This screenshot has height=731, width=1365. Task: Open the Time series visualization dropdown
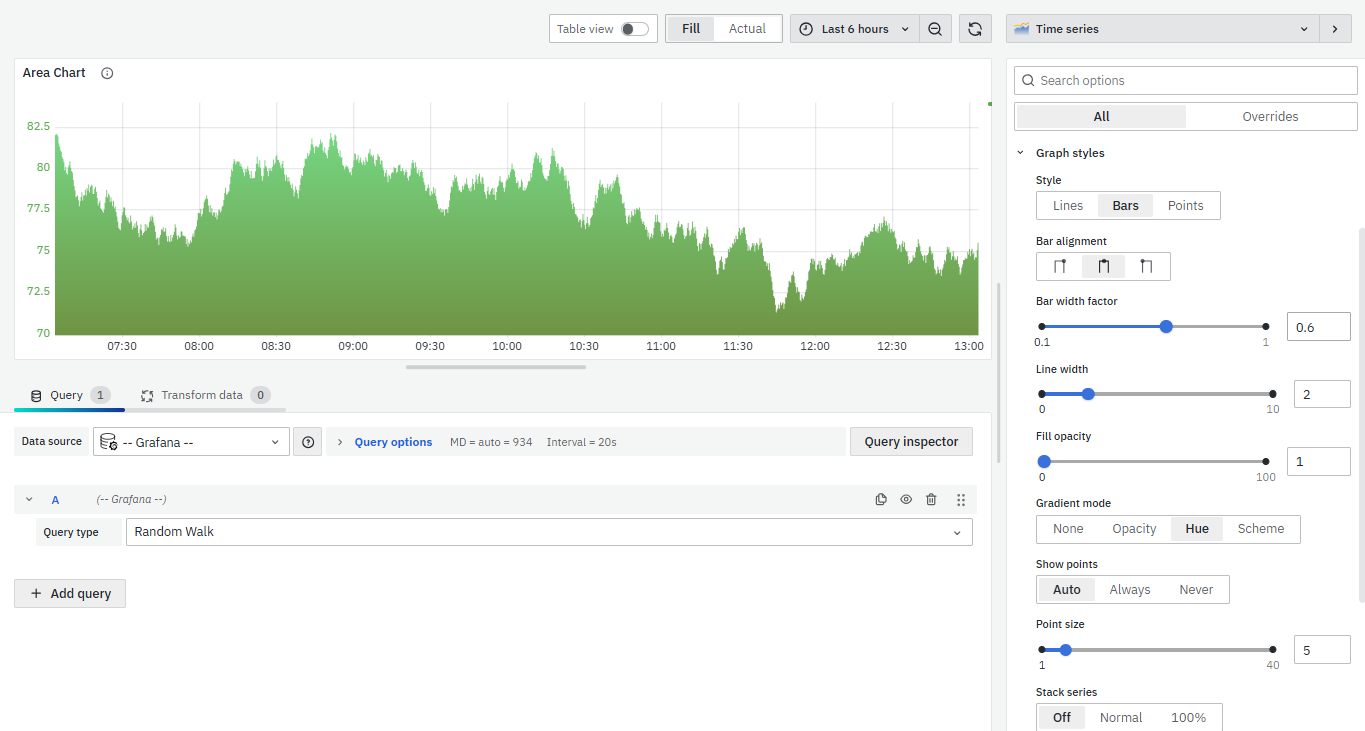point(1162,29)
